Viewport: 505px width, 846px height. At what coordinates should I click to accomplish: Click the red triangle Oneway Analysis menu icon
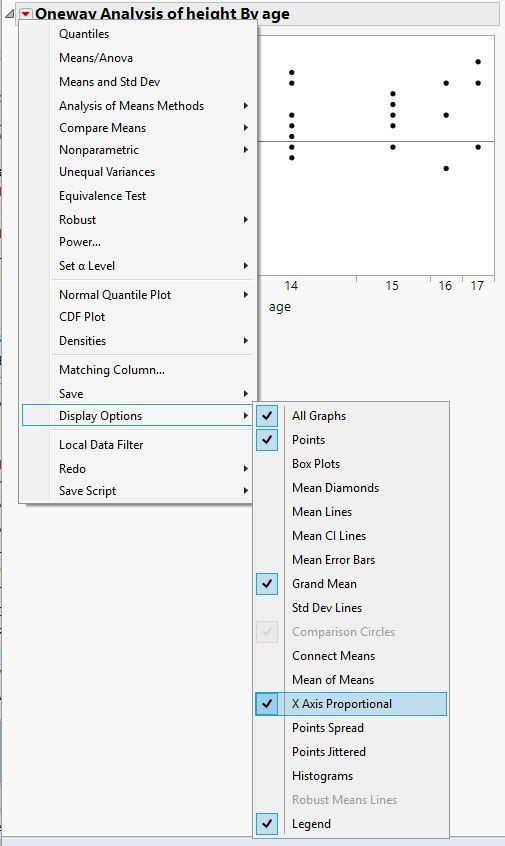pos(26,14)
